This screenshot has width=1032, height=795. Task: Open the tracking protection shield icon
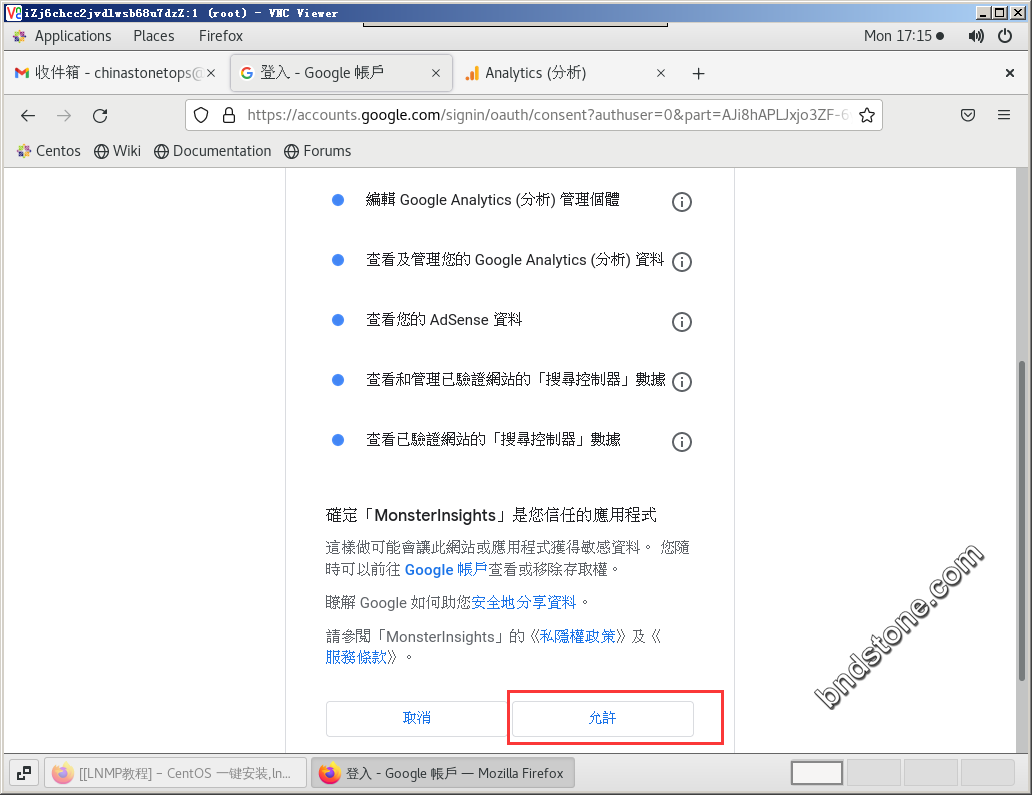(x=201, y=115)
